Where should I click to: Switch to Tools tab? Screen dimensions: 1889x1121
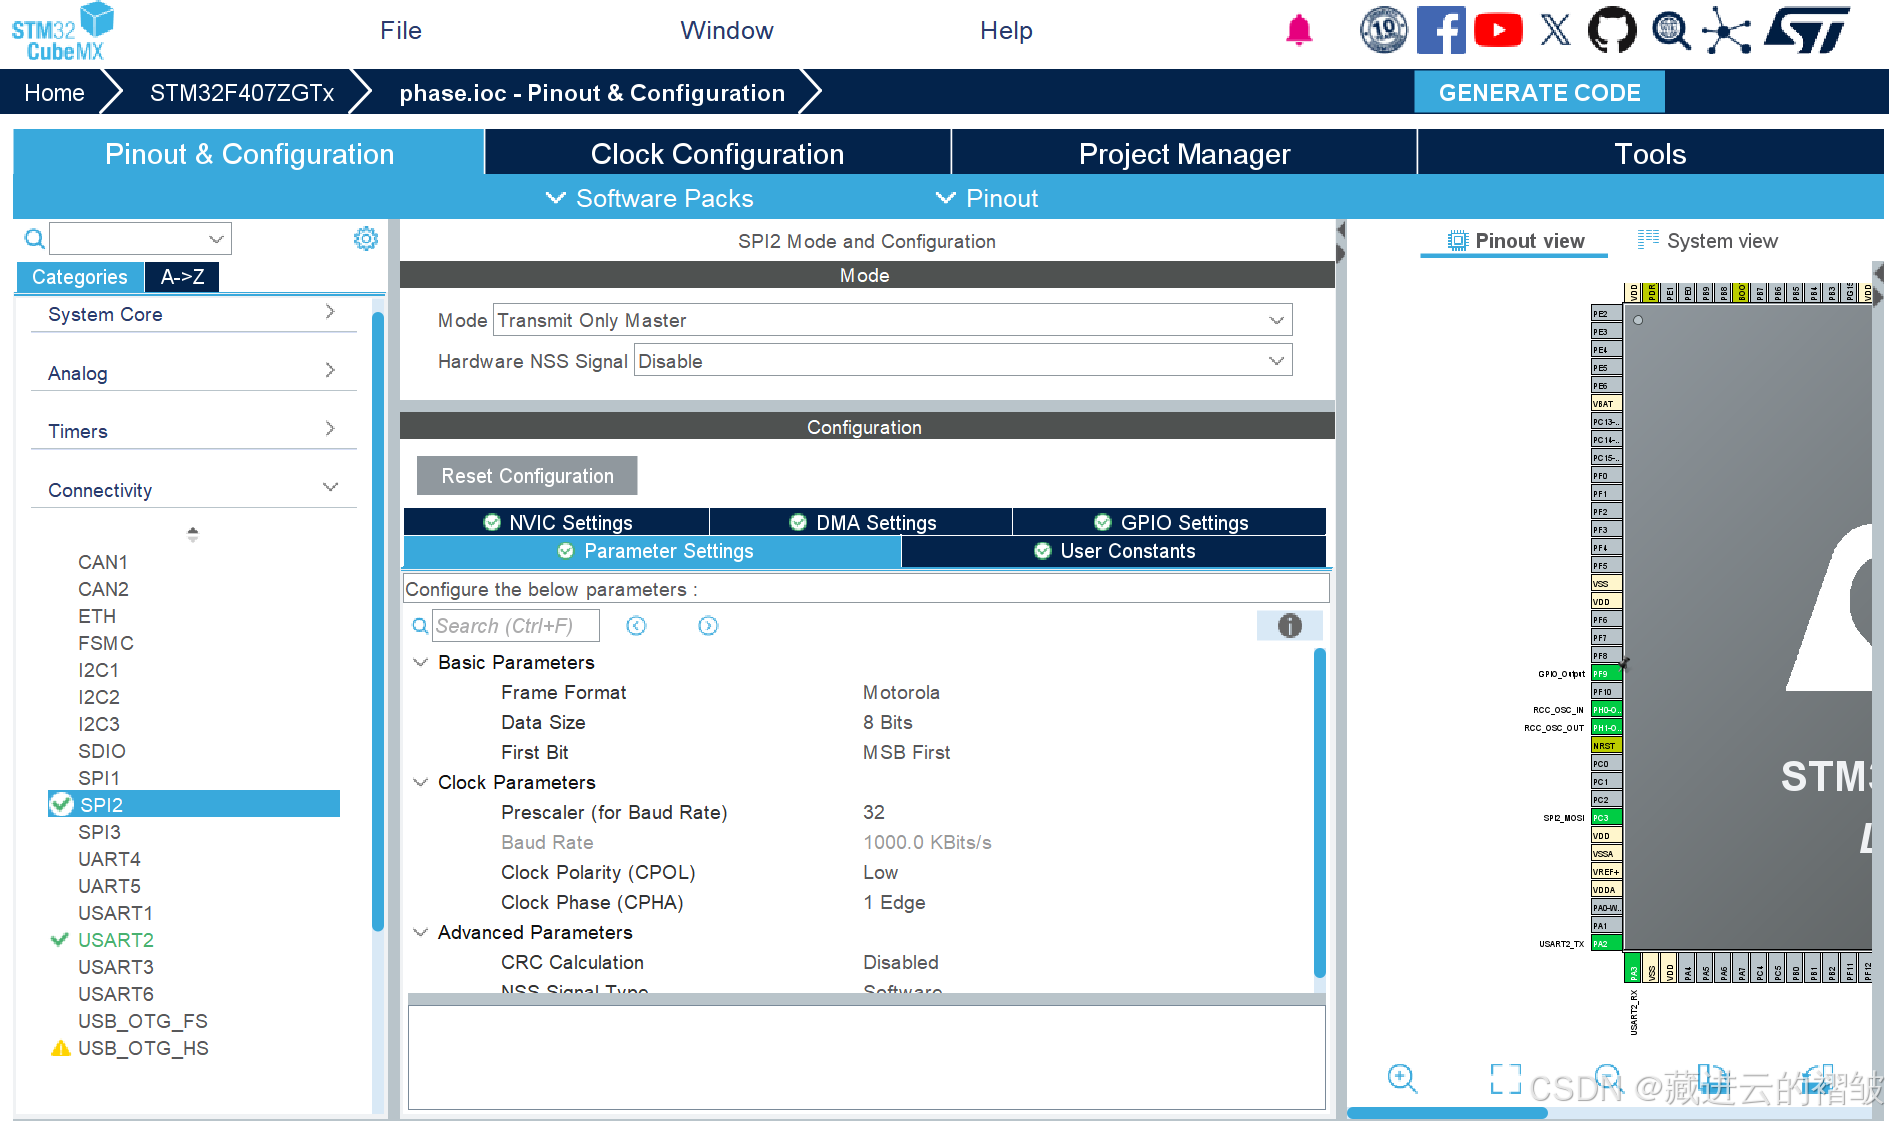coord(1650,154)
